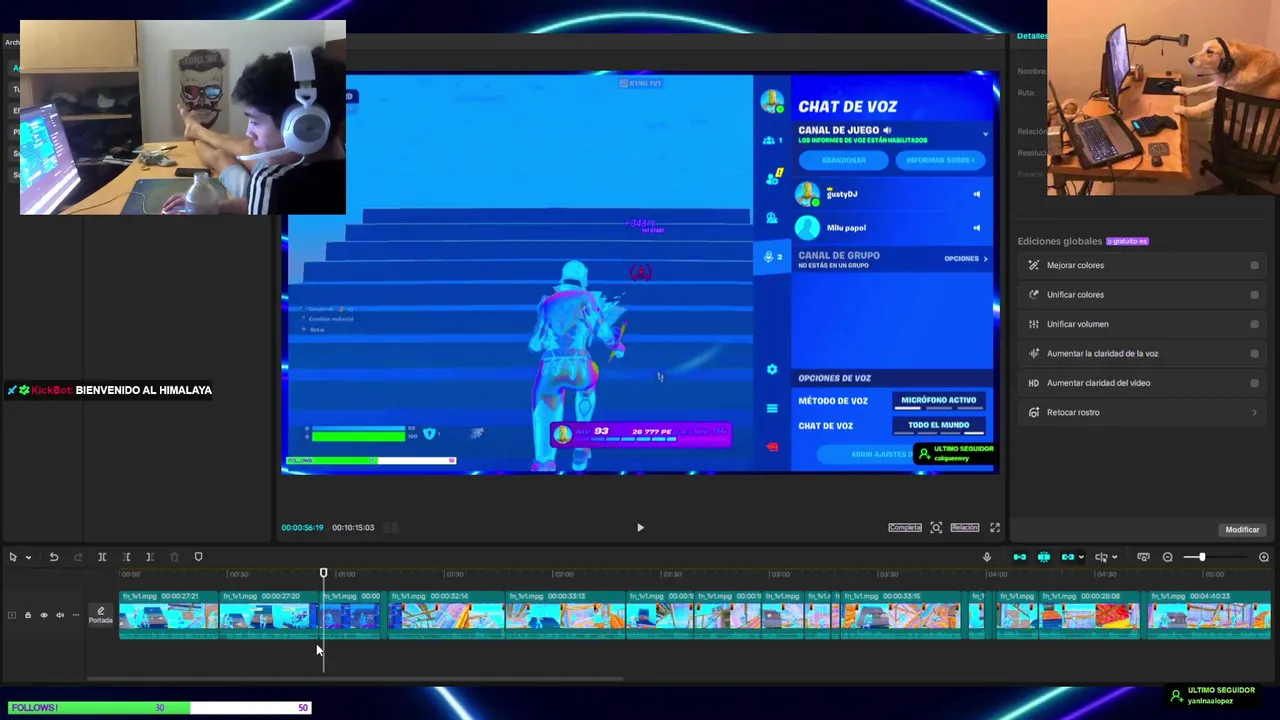Zoom out the timeline
1280x720 pixels.
(x=1168, y=557)
